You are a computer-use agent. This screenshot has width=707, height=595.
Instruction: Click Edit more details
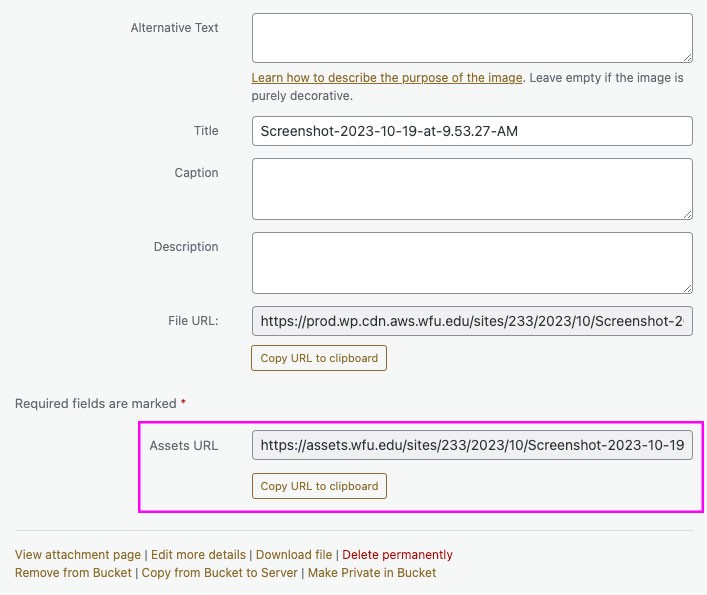[198, 554]
